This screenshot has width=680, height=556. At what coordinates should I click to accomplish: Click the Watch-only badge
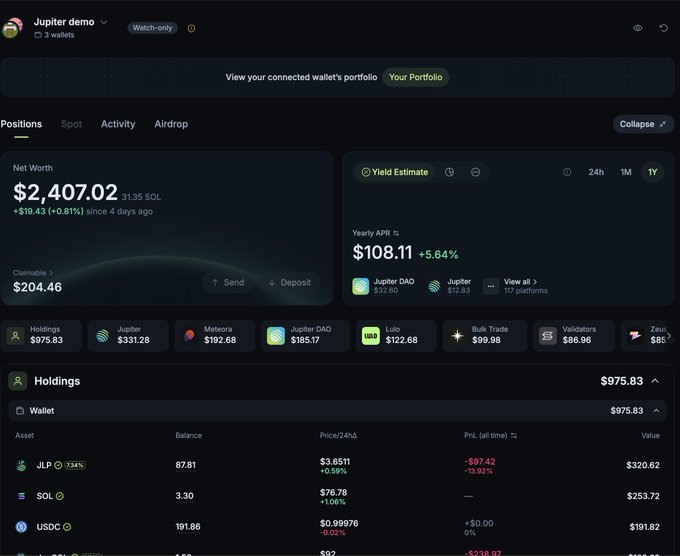(152, 28)
